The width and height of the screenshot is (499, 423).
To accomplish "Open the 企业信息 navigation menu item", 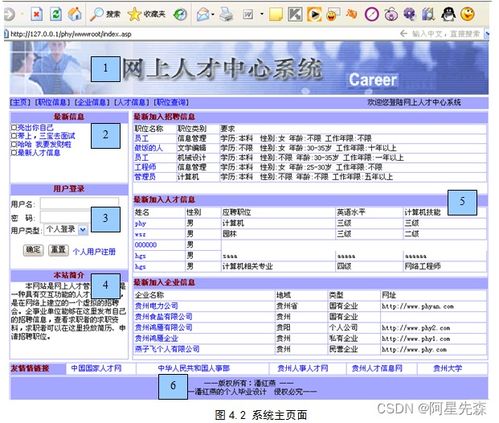I will pyautogui.click(x=92, y=102).
